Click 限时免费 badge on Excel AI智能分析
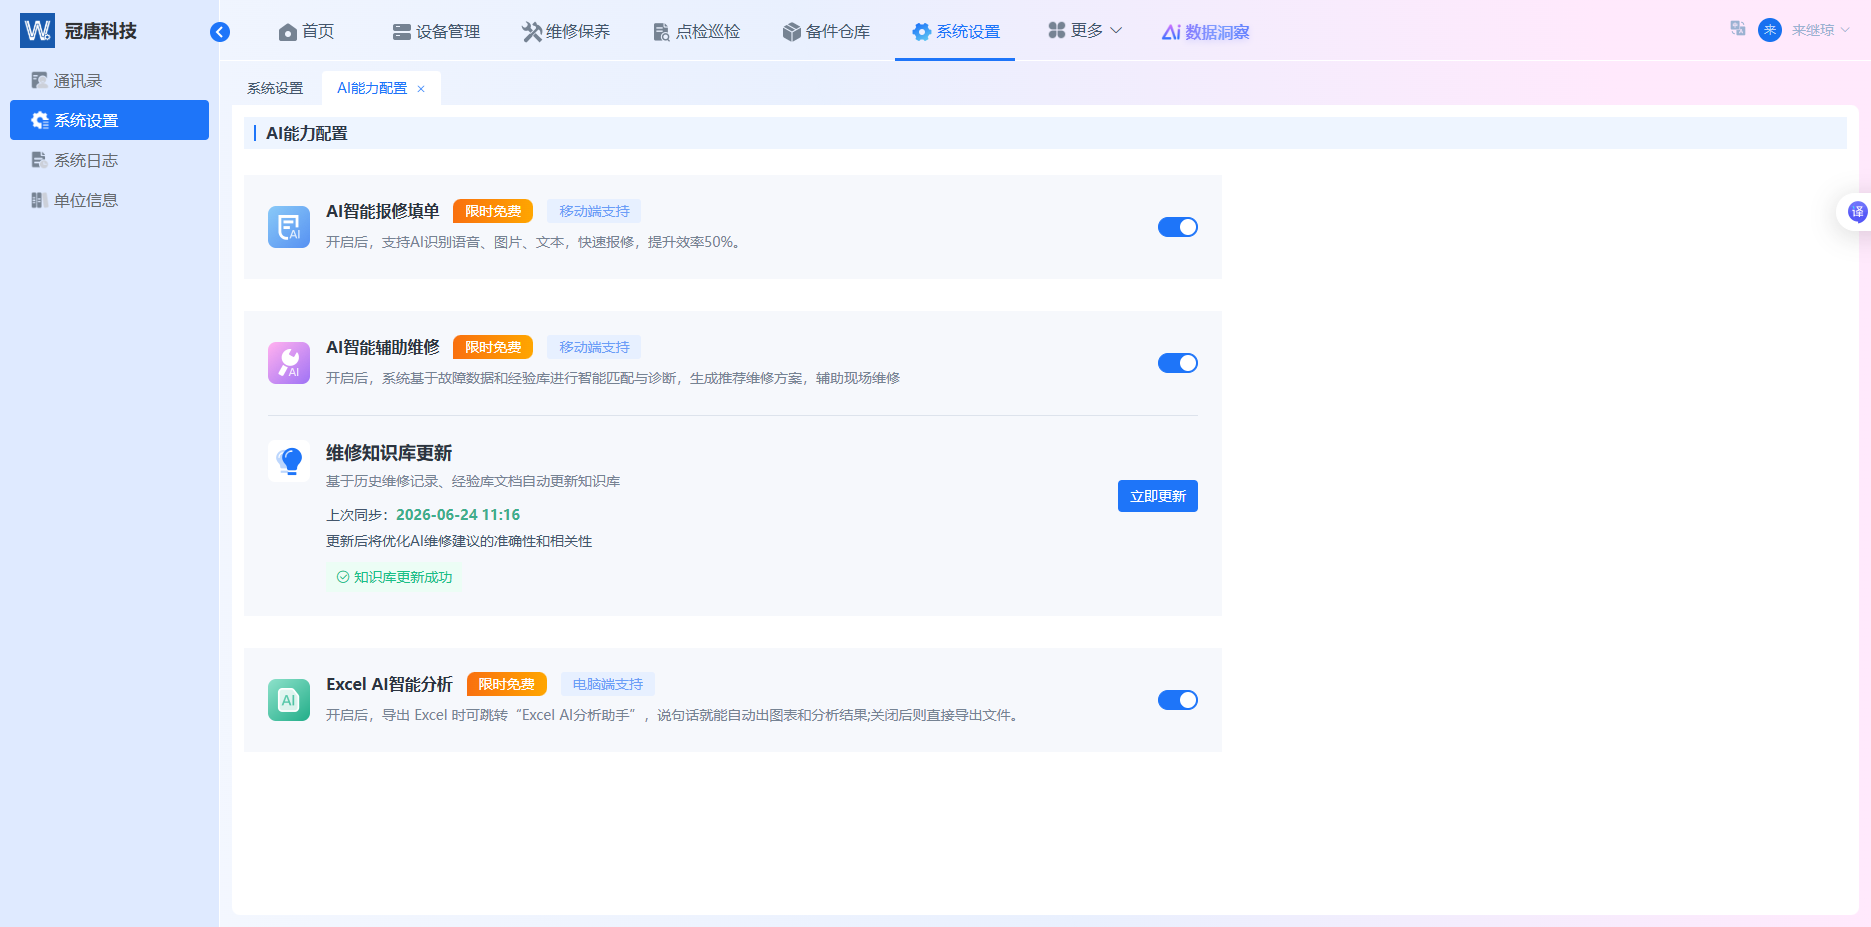Image resolution: width=1871 pixels, height=927 pixels. (507, 684)
